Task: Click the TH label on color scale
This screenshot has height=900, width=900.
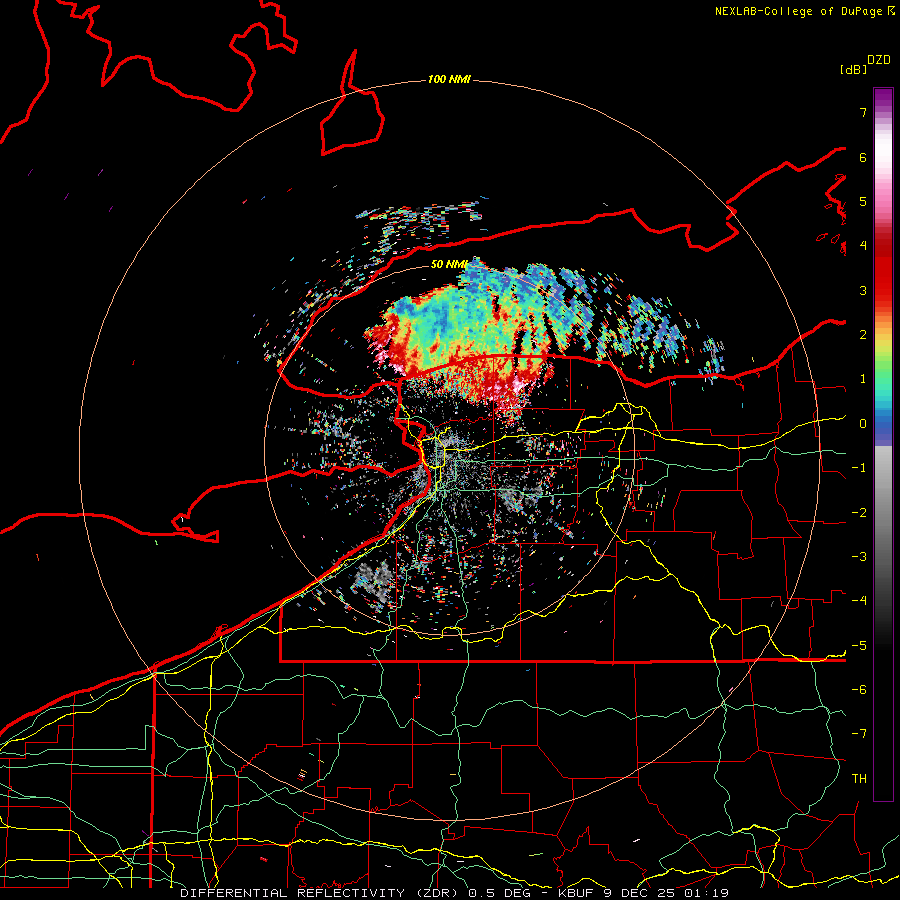Action: coord(859,779)
